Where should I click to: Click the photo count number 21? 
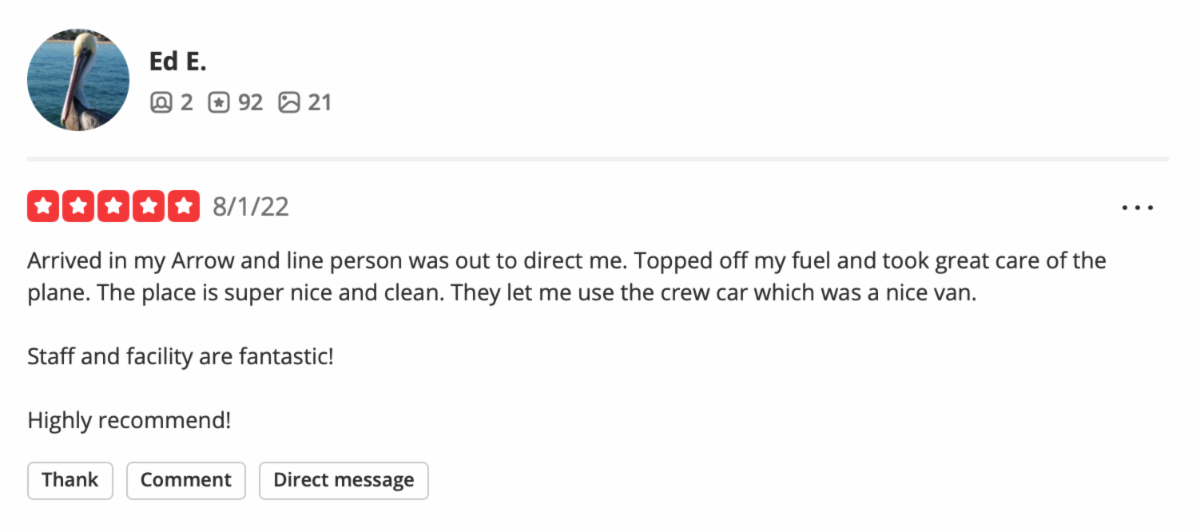[319, 102]
